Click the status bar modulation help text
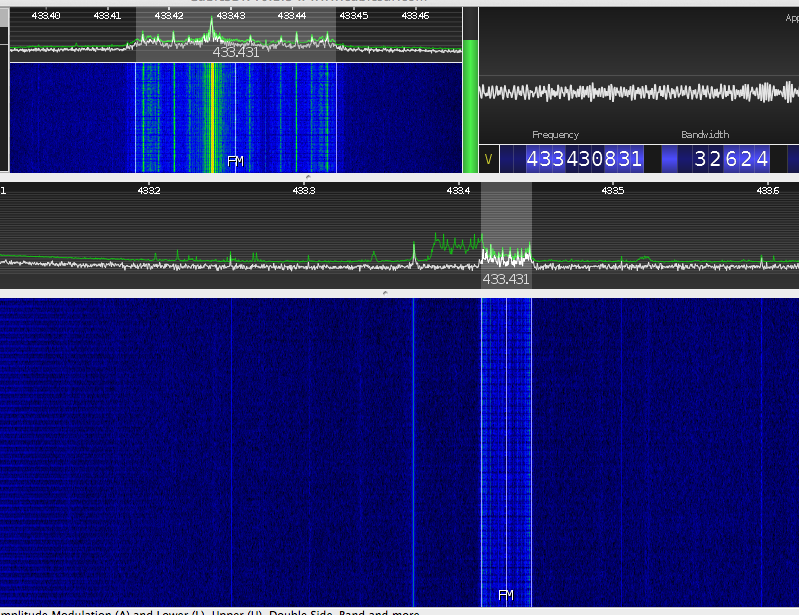The image size is (799, 615). pyautogui.click(x=209, y=612)
